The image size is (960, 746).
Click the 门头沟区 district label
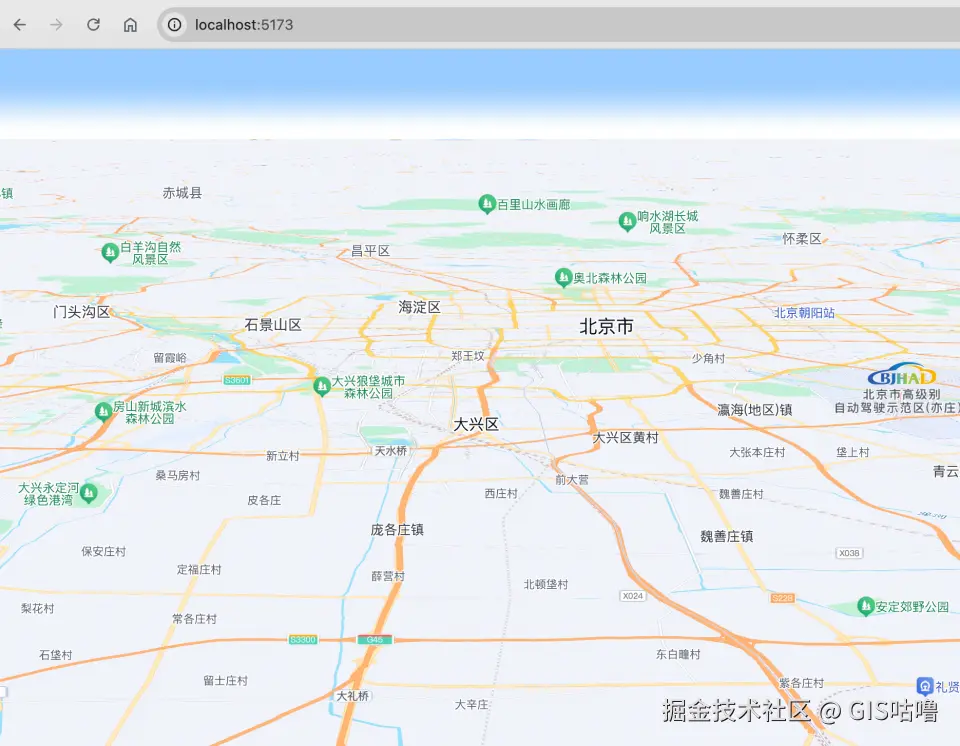coord(81,312)
